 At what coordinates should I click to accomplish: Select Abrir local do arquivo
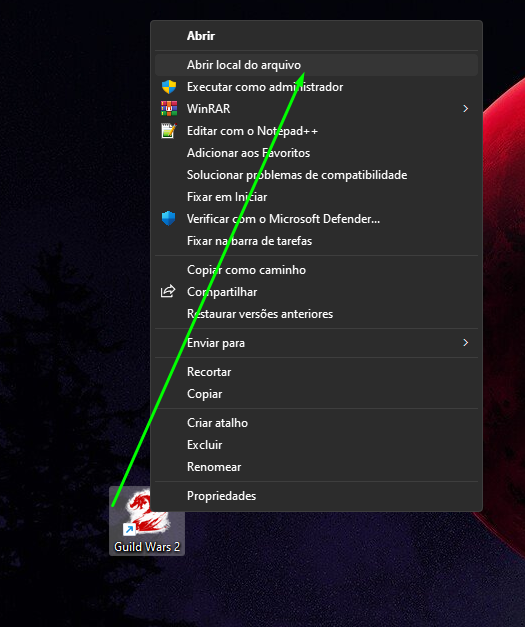click(316, 65)
